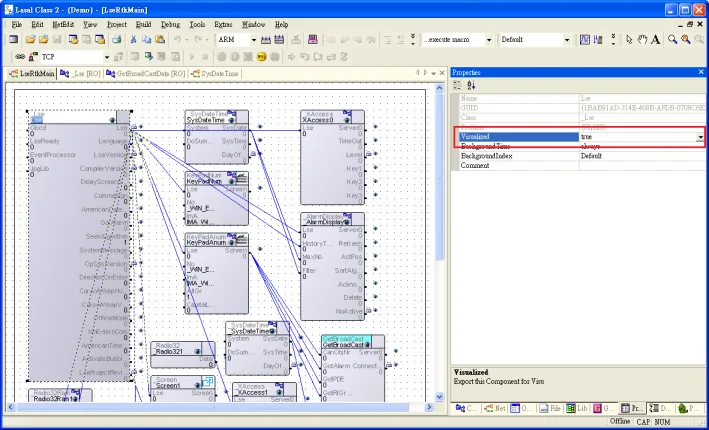Click the network station icon beside TCP

coord(33,57)
